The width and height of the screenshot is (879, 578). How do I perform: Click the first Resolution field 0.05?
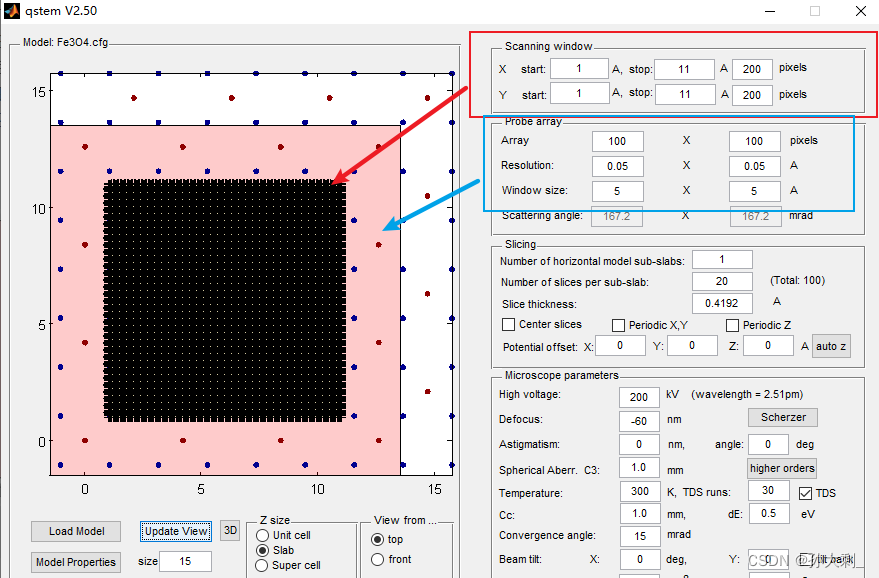(617, 166)
